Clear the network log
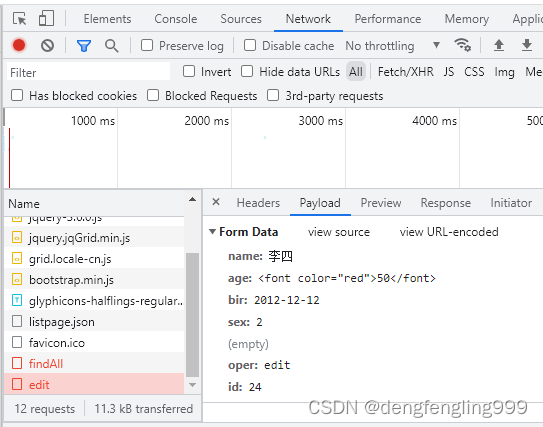The width and height of the screenshot is (543, 427). click(47, 45)
